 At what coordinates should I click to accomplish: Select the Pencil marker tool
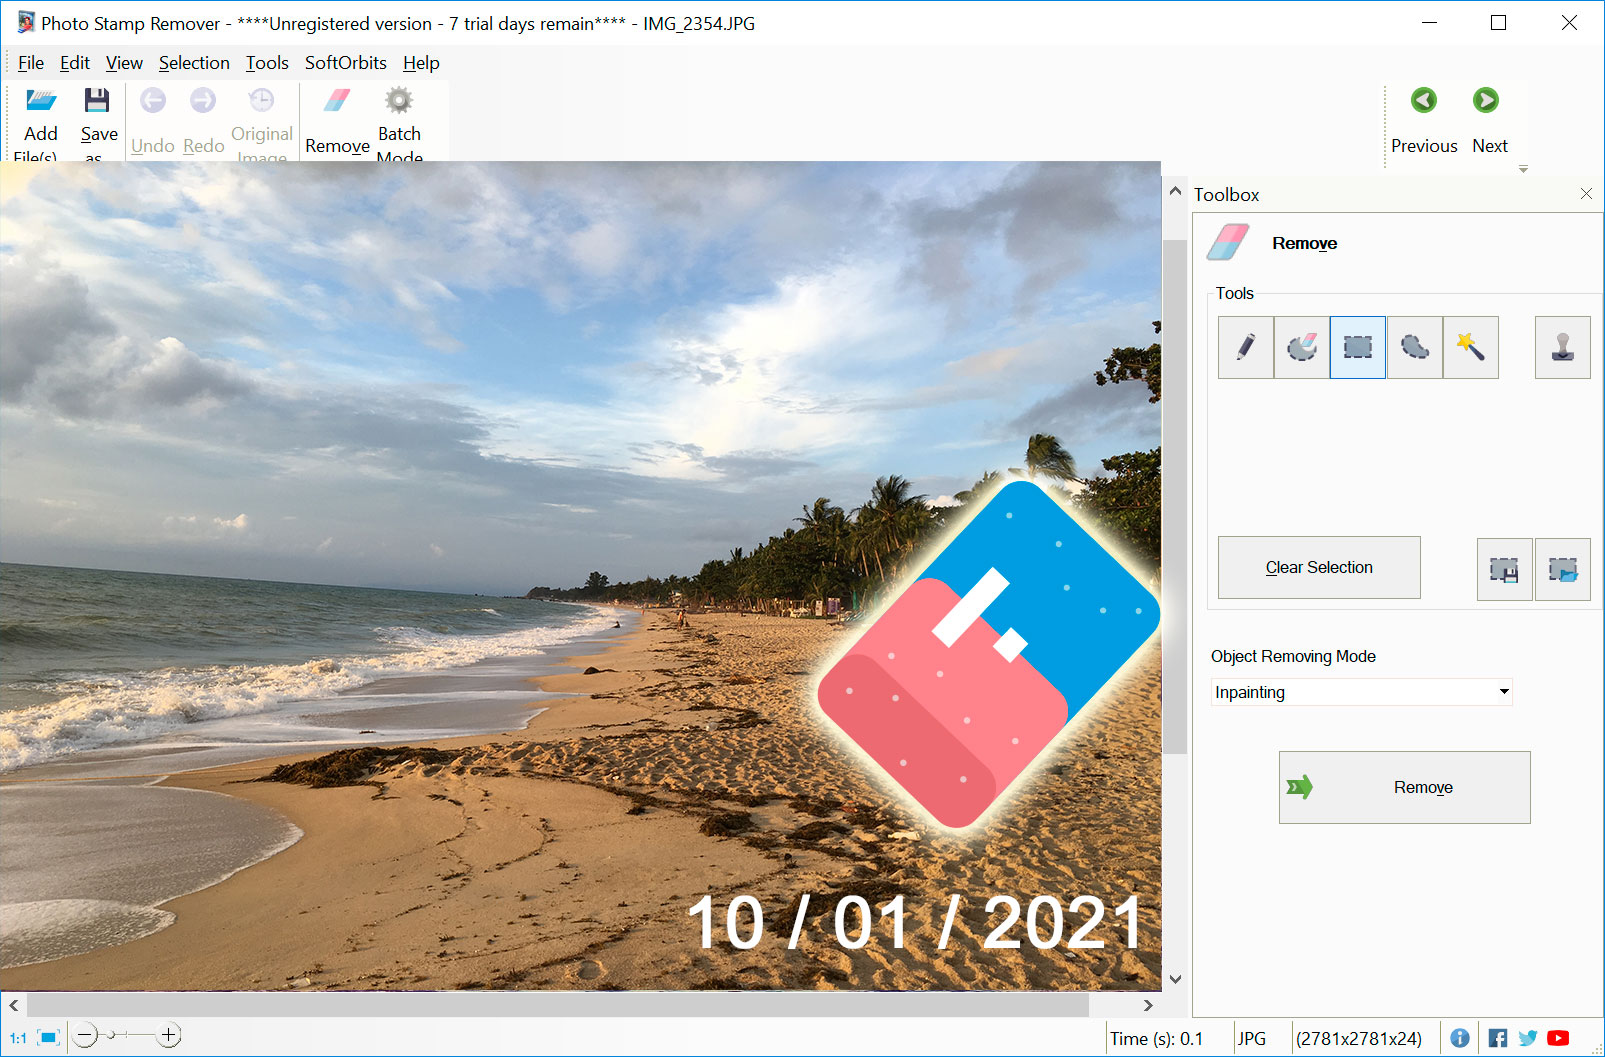[1245, 347]
